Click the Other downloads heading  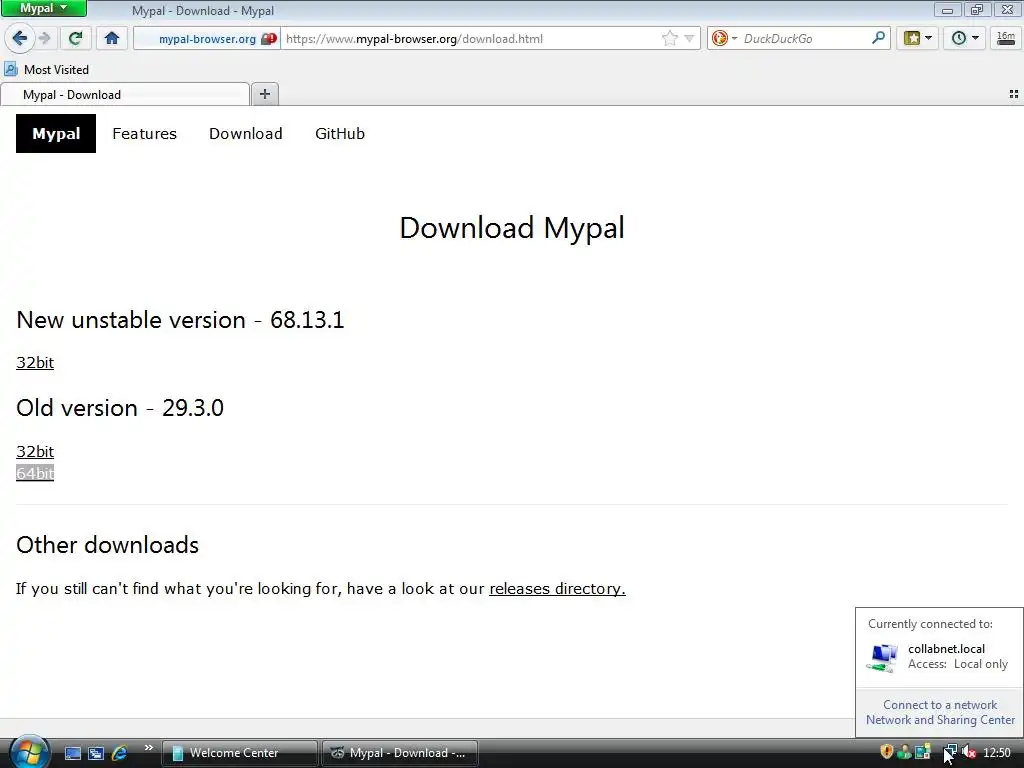(108, 545)
